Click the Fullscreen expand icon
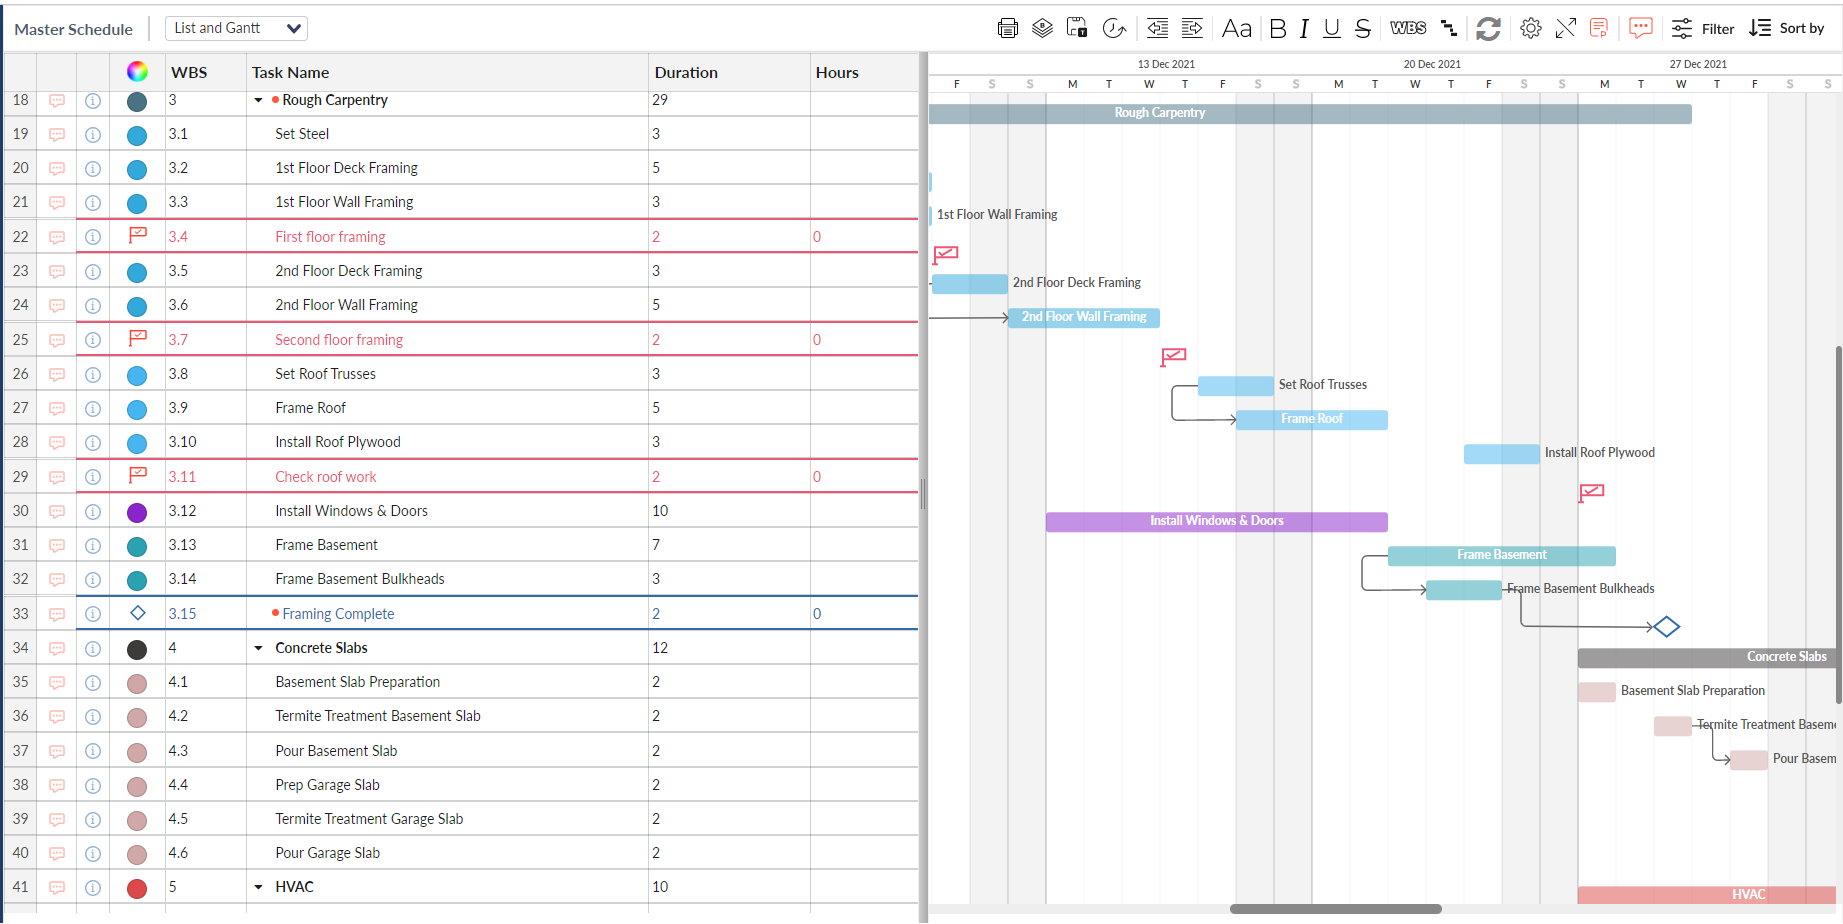The height and width of the screenshot is (924, 1843). pyautogui.click(x=1566, y=28)
